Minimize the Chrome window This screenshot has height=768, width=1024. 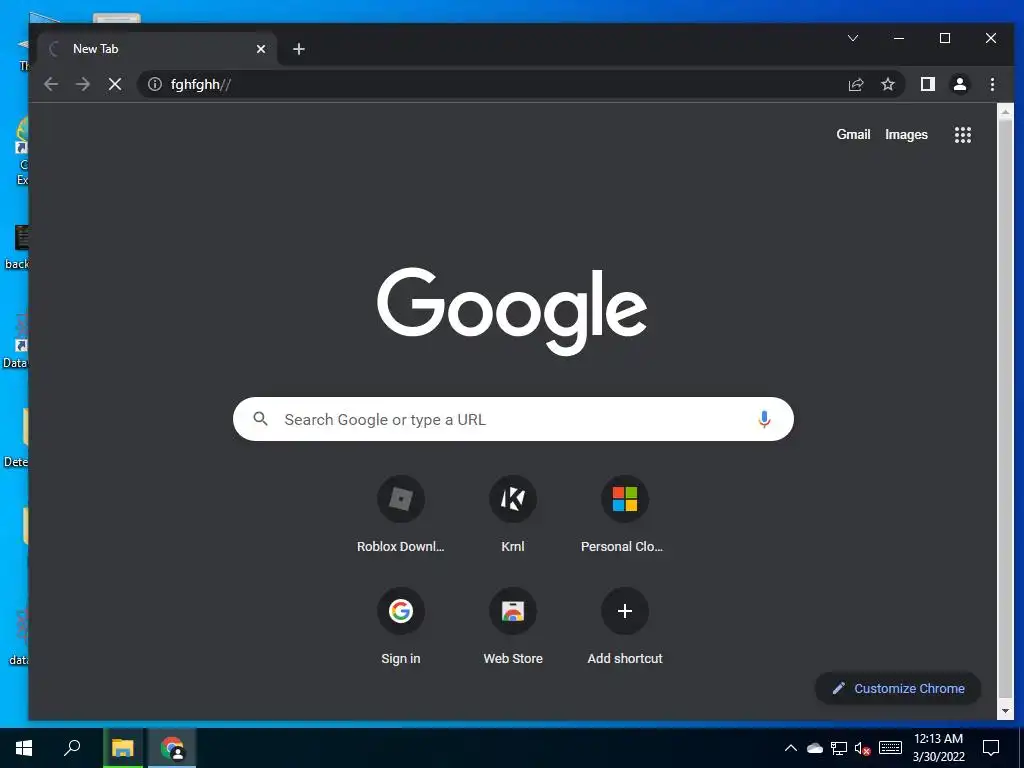(x=899, y=38)
